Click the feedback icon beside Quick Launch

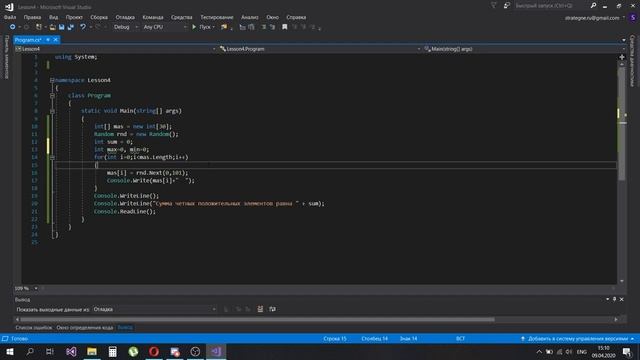tap(507, 6)
